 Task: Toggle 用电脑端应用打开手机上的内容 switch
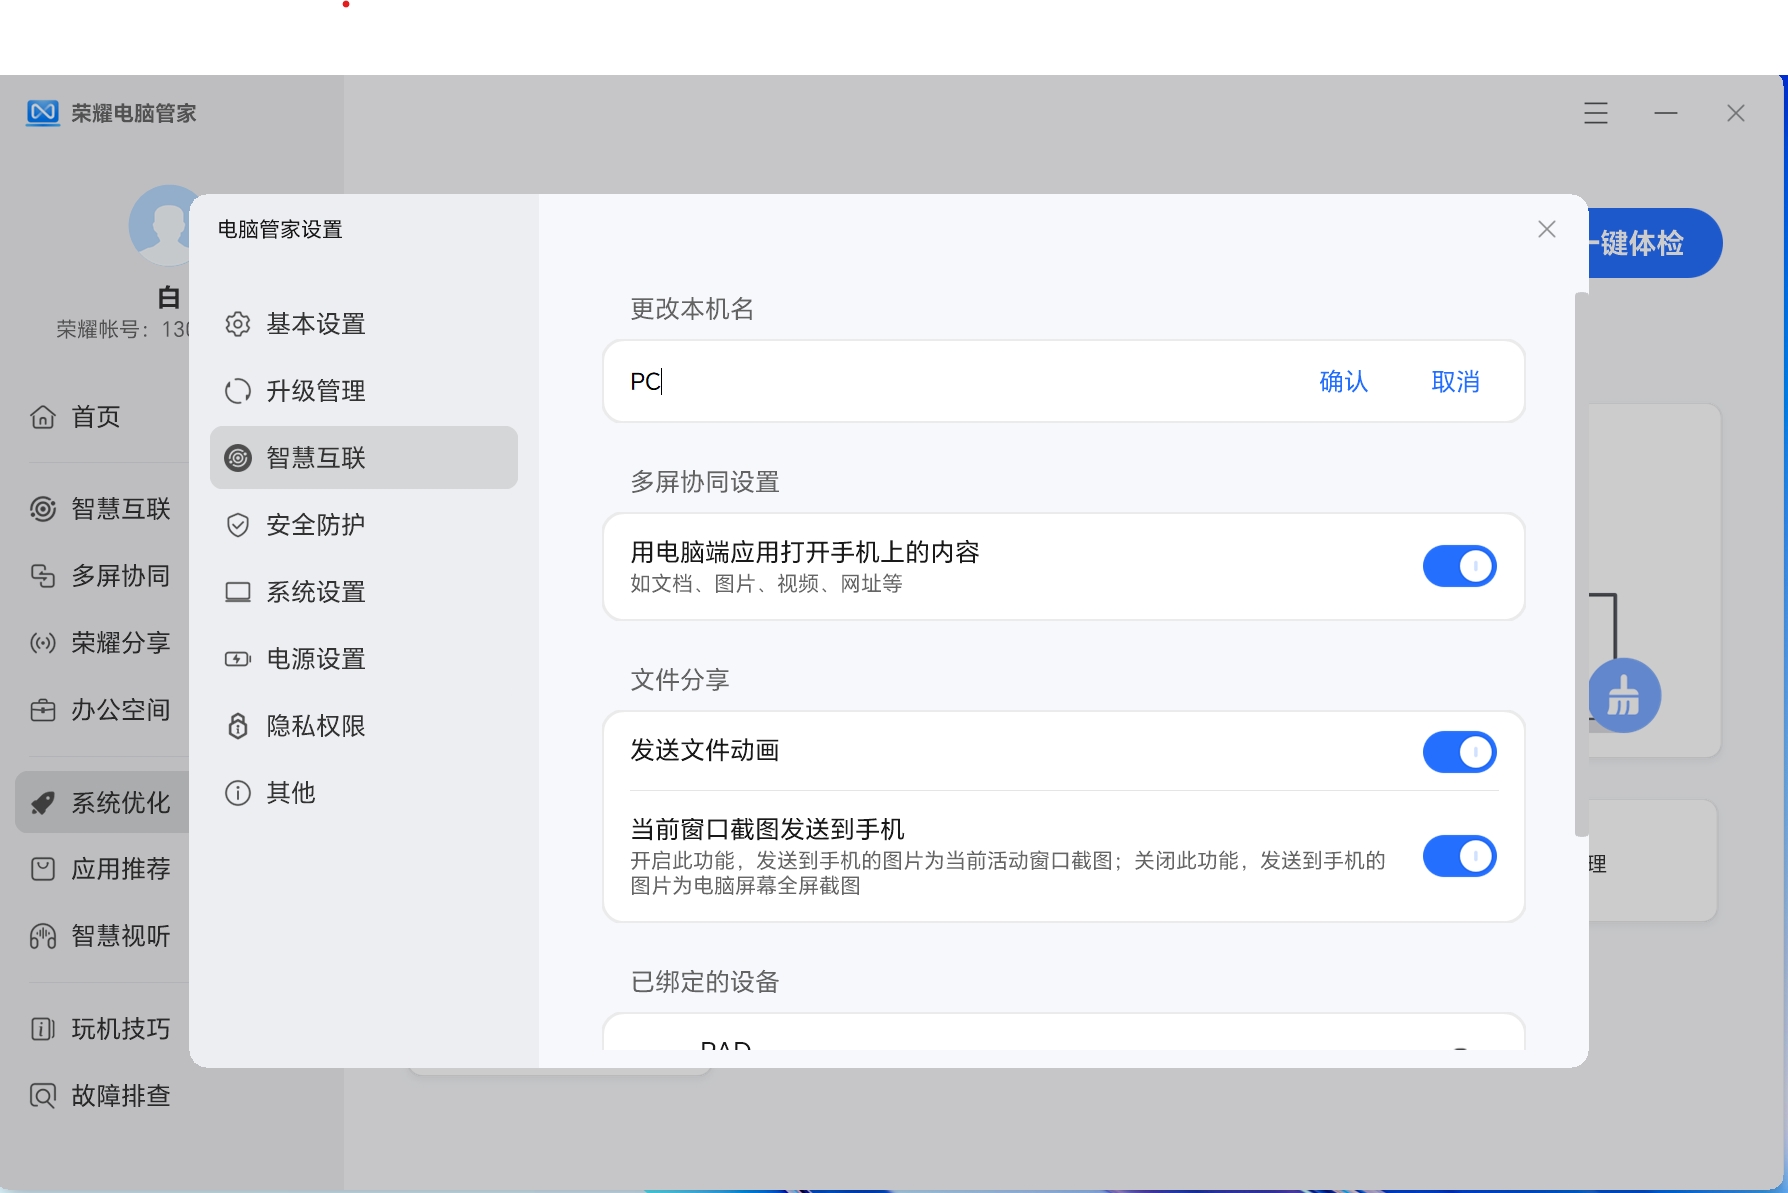(1459, 566)
